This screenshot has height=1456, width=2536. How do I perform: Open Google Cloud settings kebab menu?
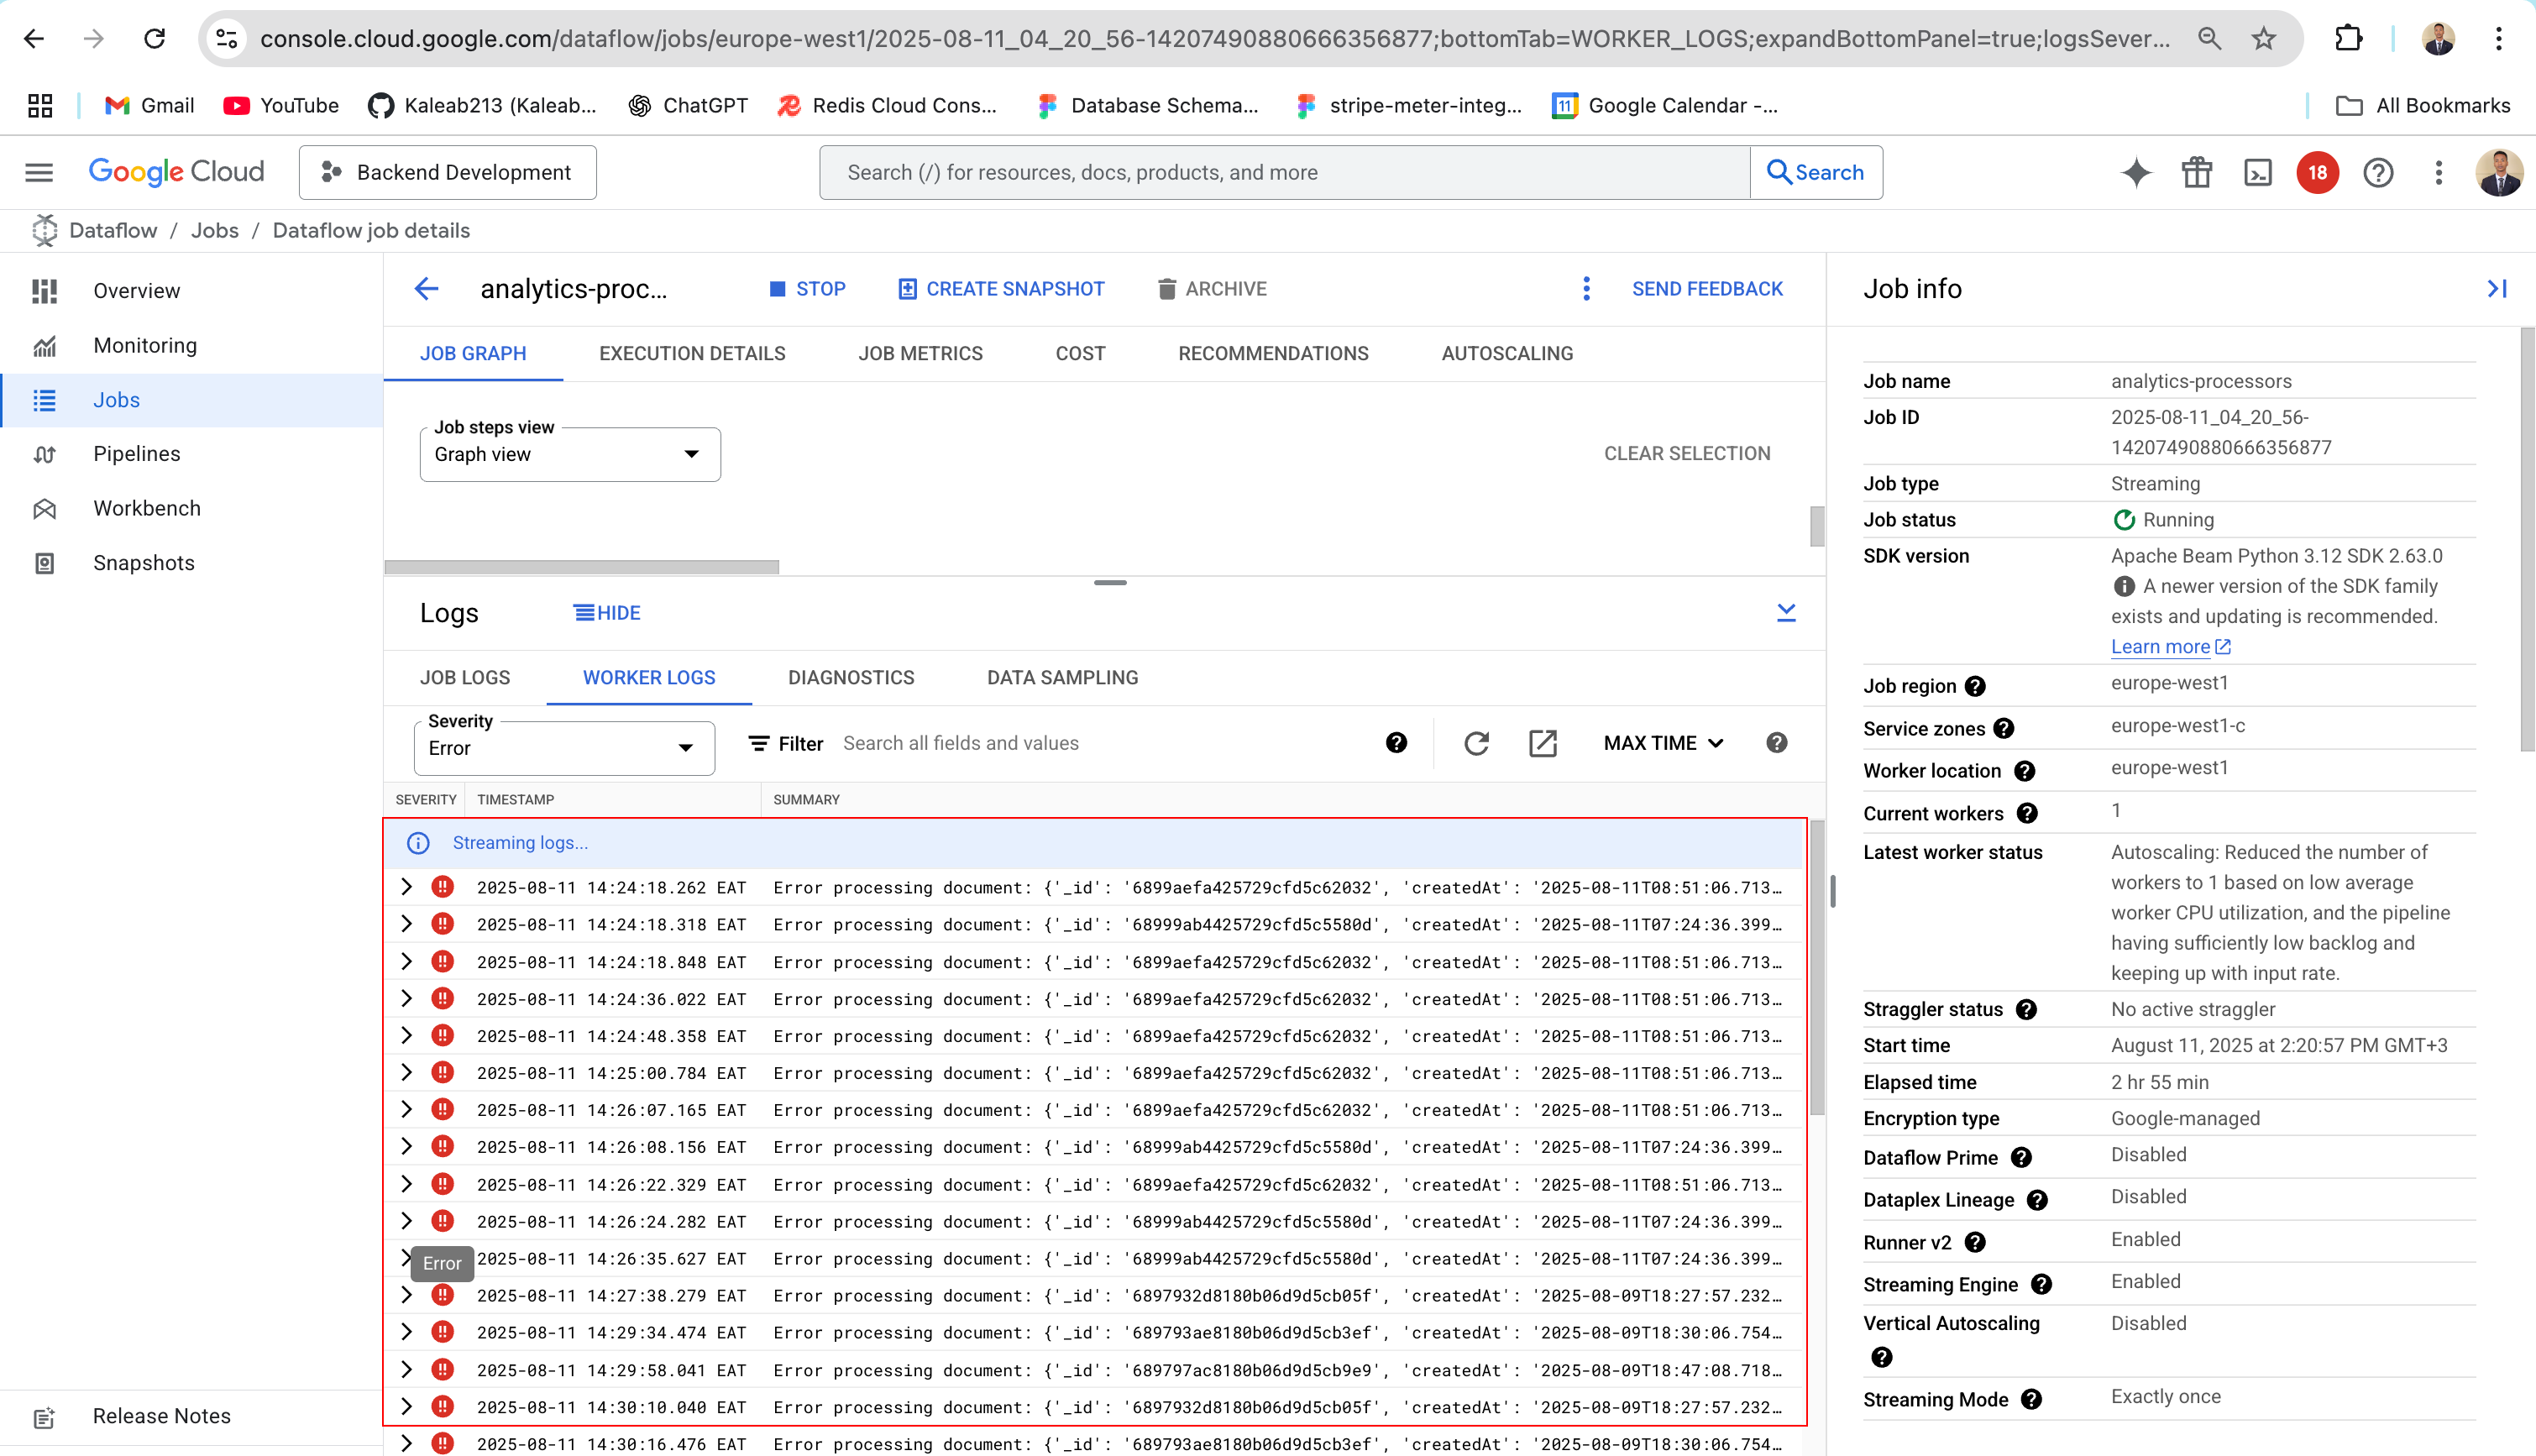[x=2439, y=172]
